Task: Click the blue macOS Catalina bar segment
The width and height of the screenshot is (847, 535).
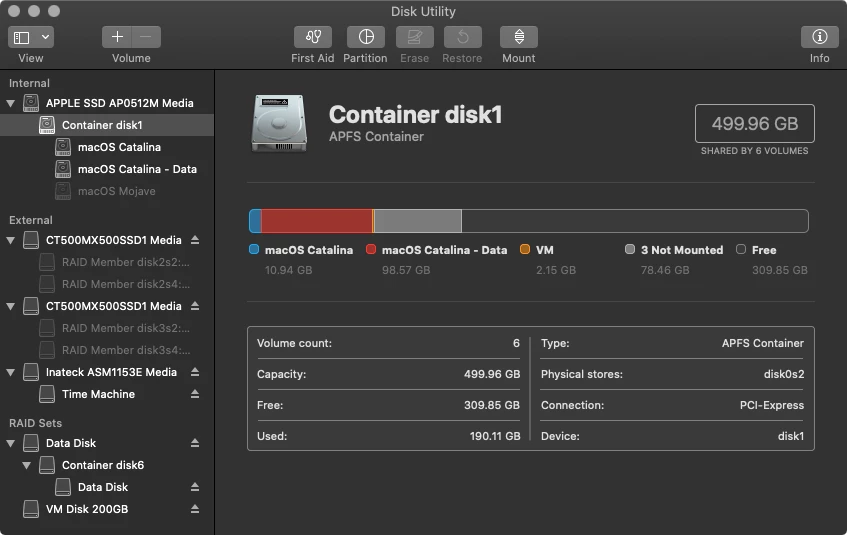Action: pyautogui.click(x=256, y=221)
